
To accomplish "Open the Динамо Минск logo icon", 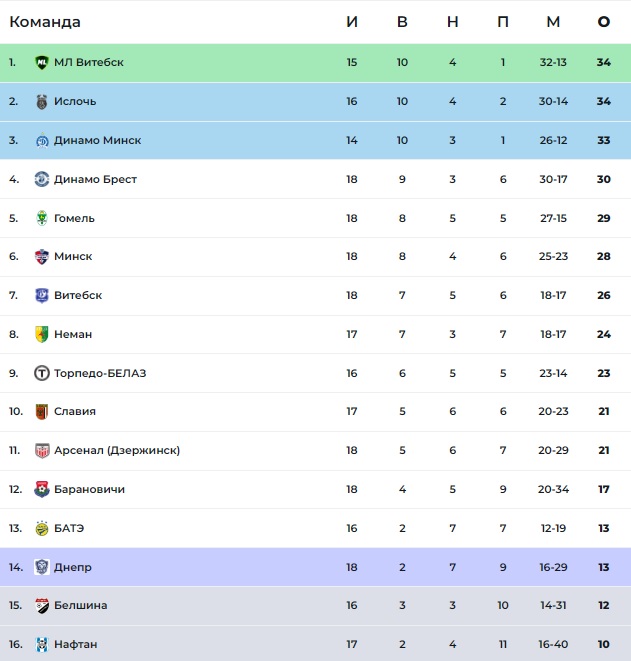I will 42,140.
